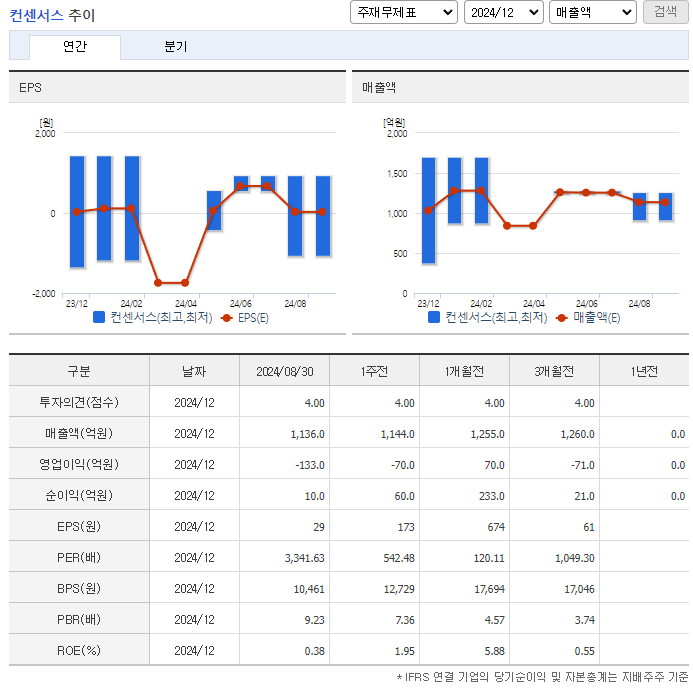693x688 pixels.
Task: Click the 1개월전 column header
Action: pyautogui.click(x=465, y=371)
